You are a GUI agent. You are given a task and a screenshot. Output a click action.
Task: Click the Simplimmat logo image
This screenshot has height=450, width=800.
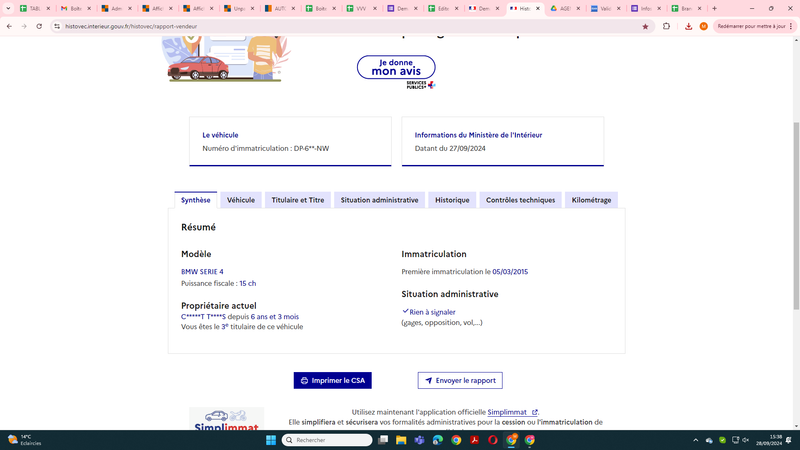coord(227,419)
